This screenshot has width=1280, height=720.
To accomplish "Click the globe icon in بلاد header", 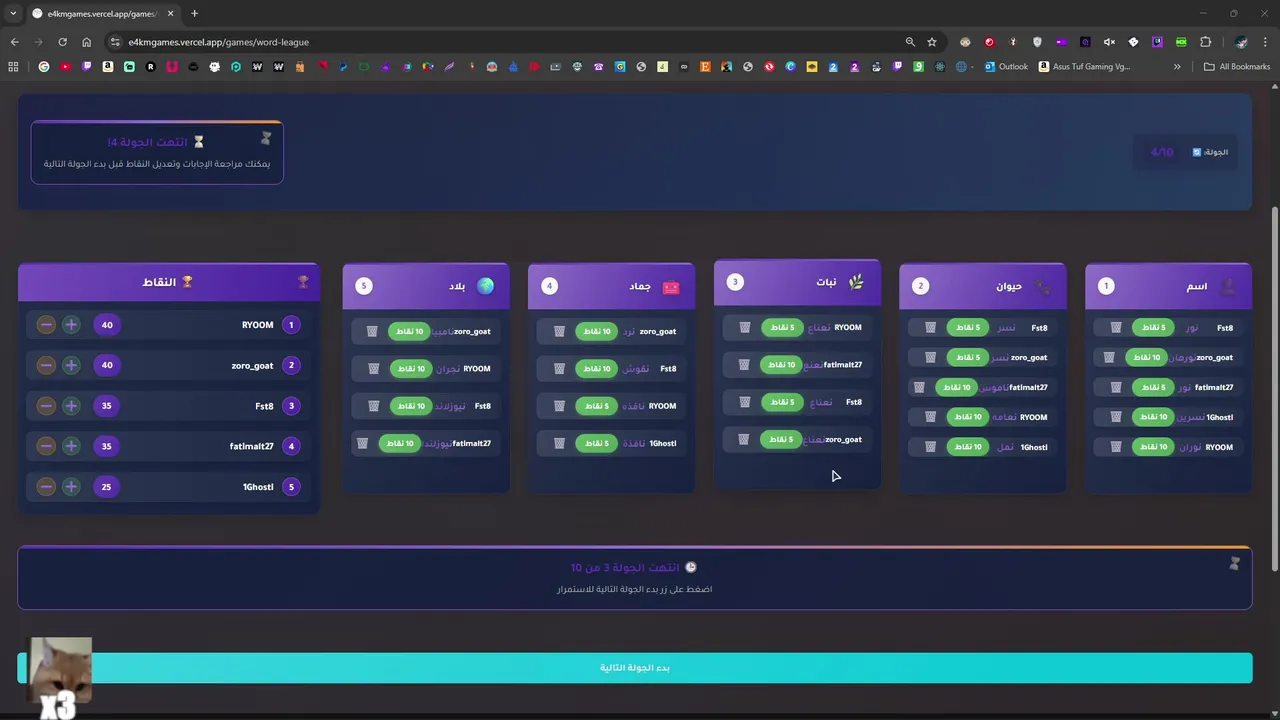I will click(x=485, y=286).
